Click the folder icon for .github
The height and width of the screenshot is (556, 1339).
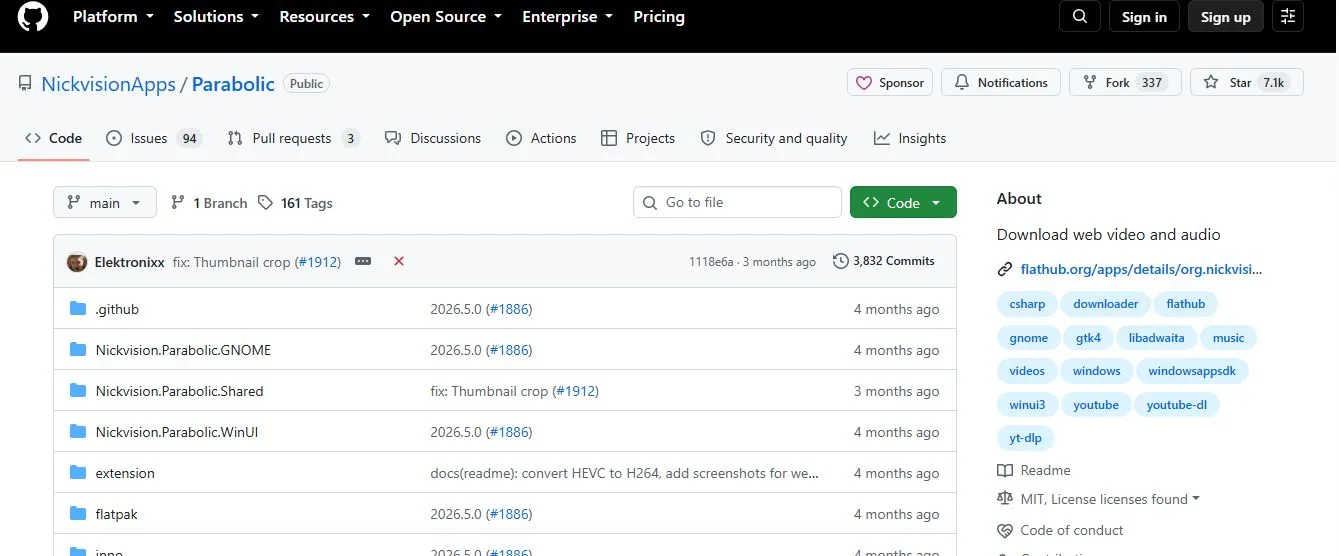pos(78,308)
